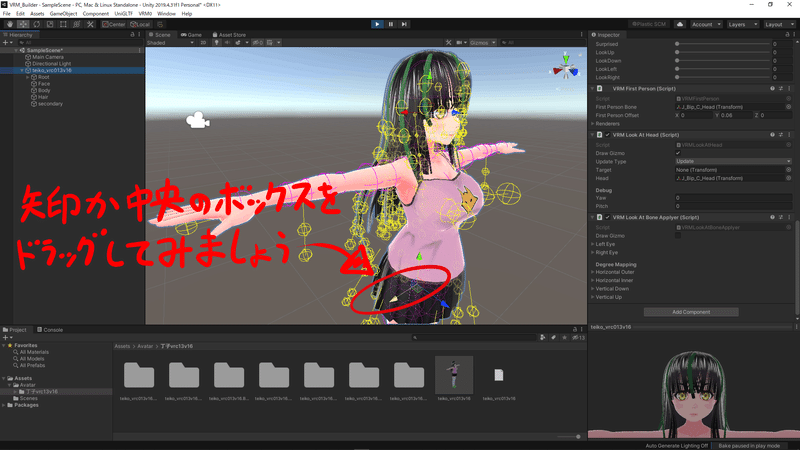Screen dimensions: 800x450
Task: Open the Shaded draw mode dropdown
Action: [170, 43]
